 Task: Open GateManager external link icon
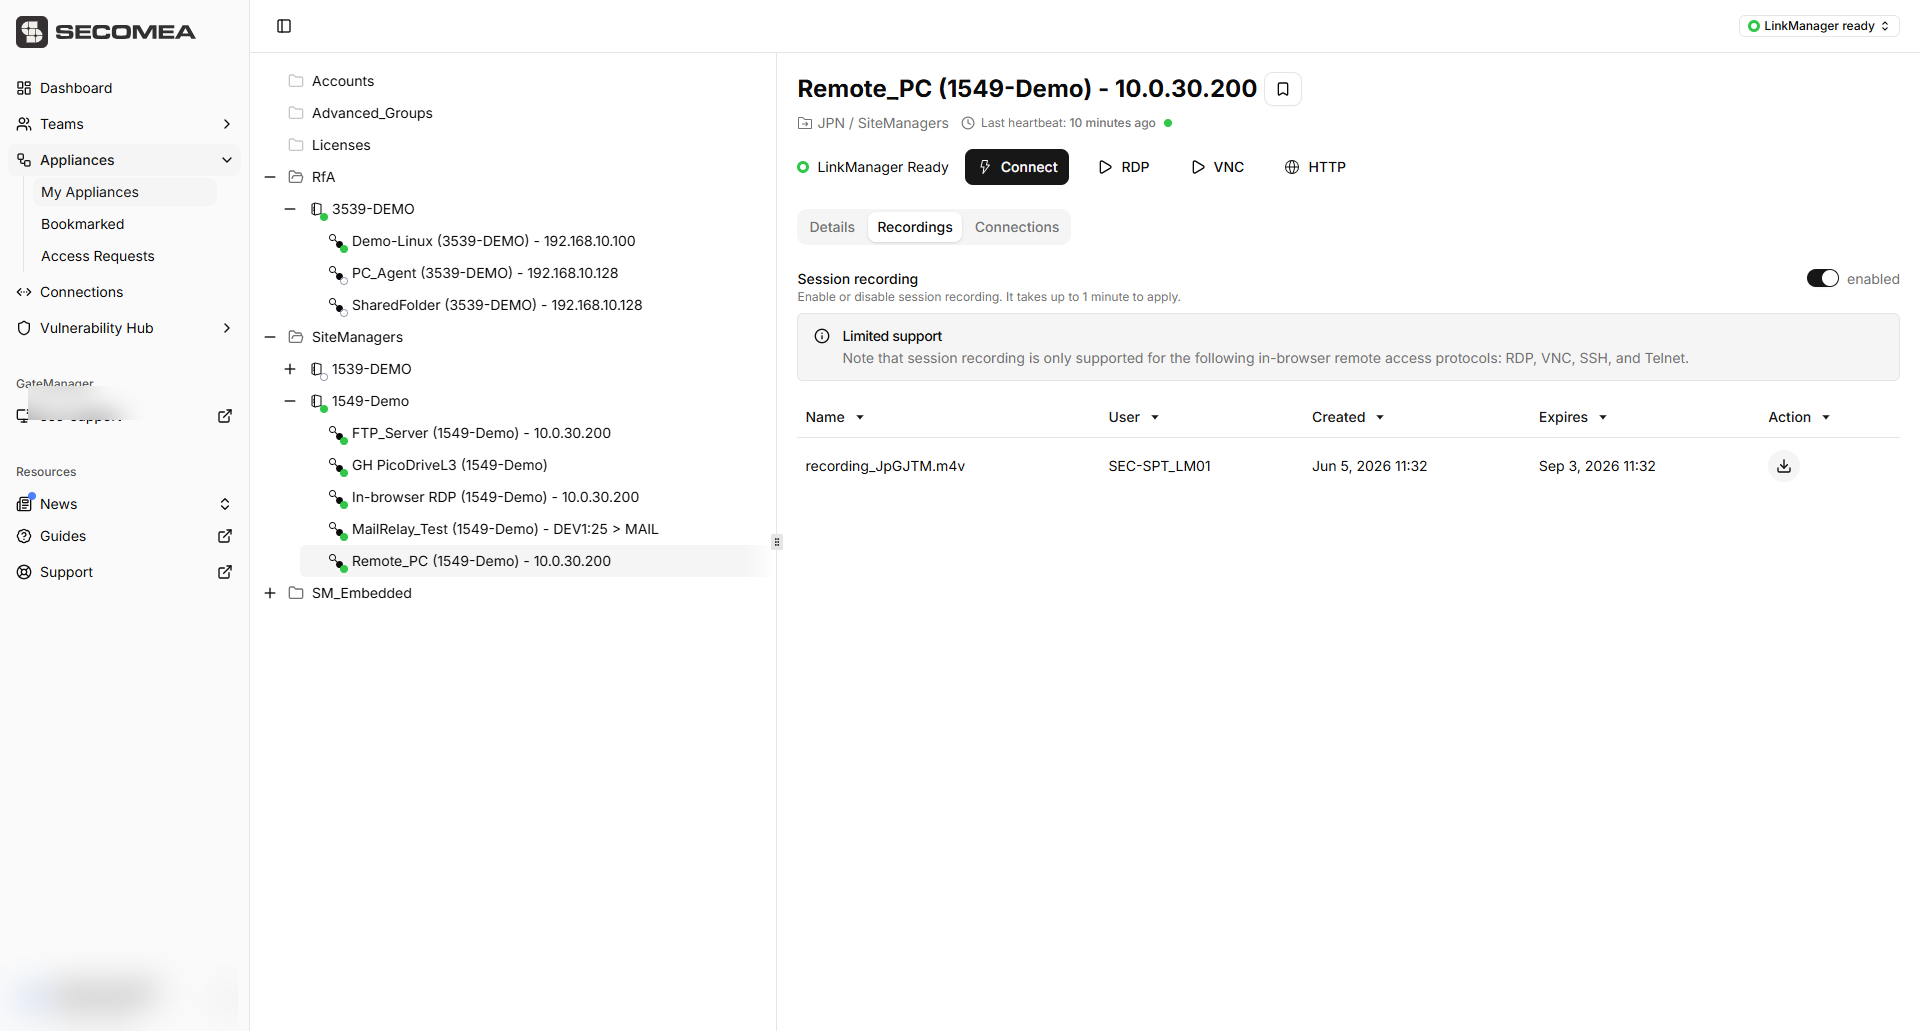[x=225, y=416]
